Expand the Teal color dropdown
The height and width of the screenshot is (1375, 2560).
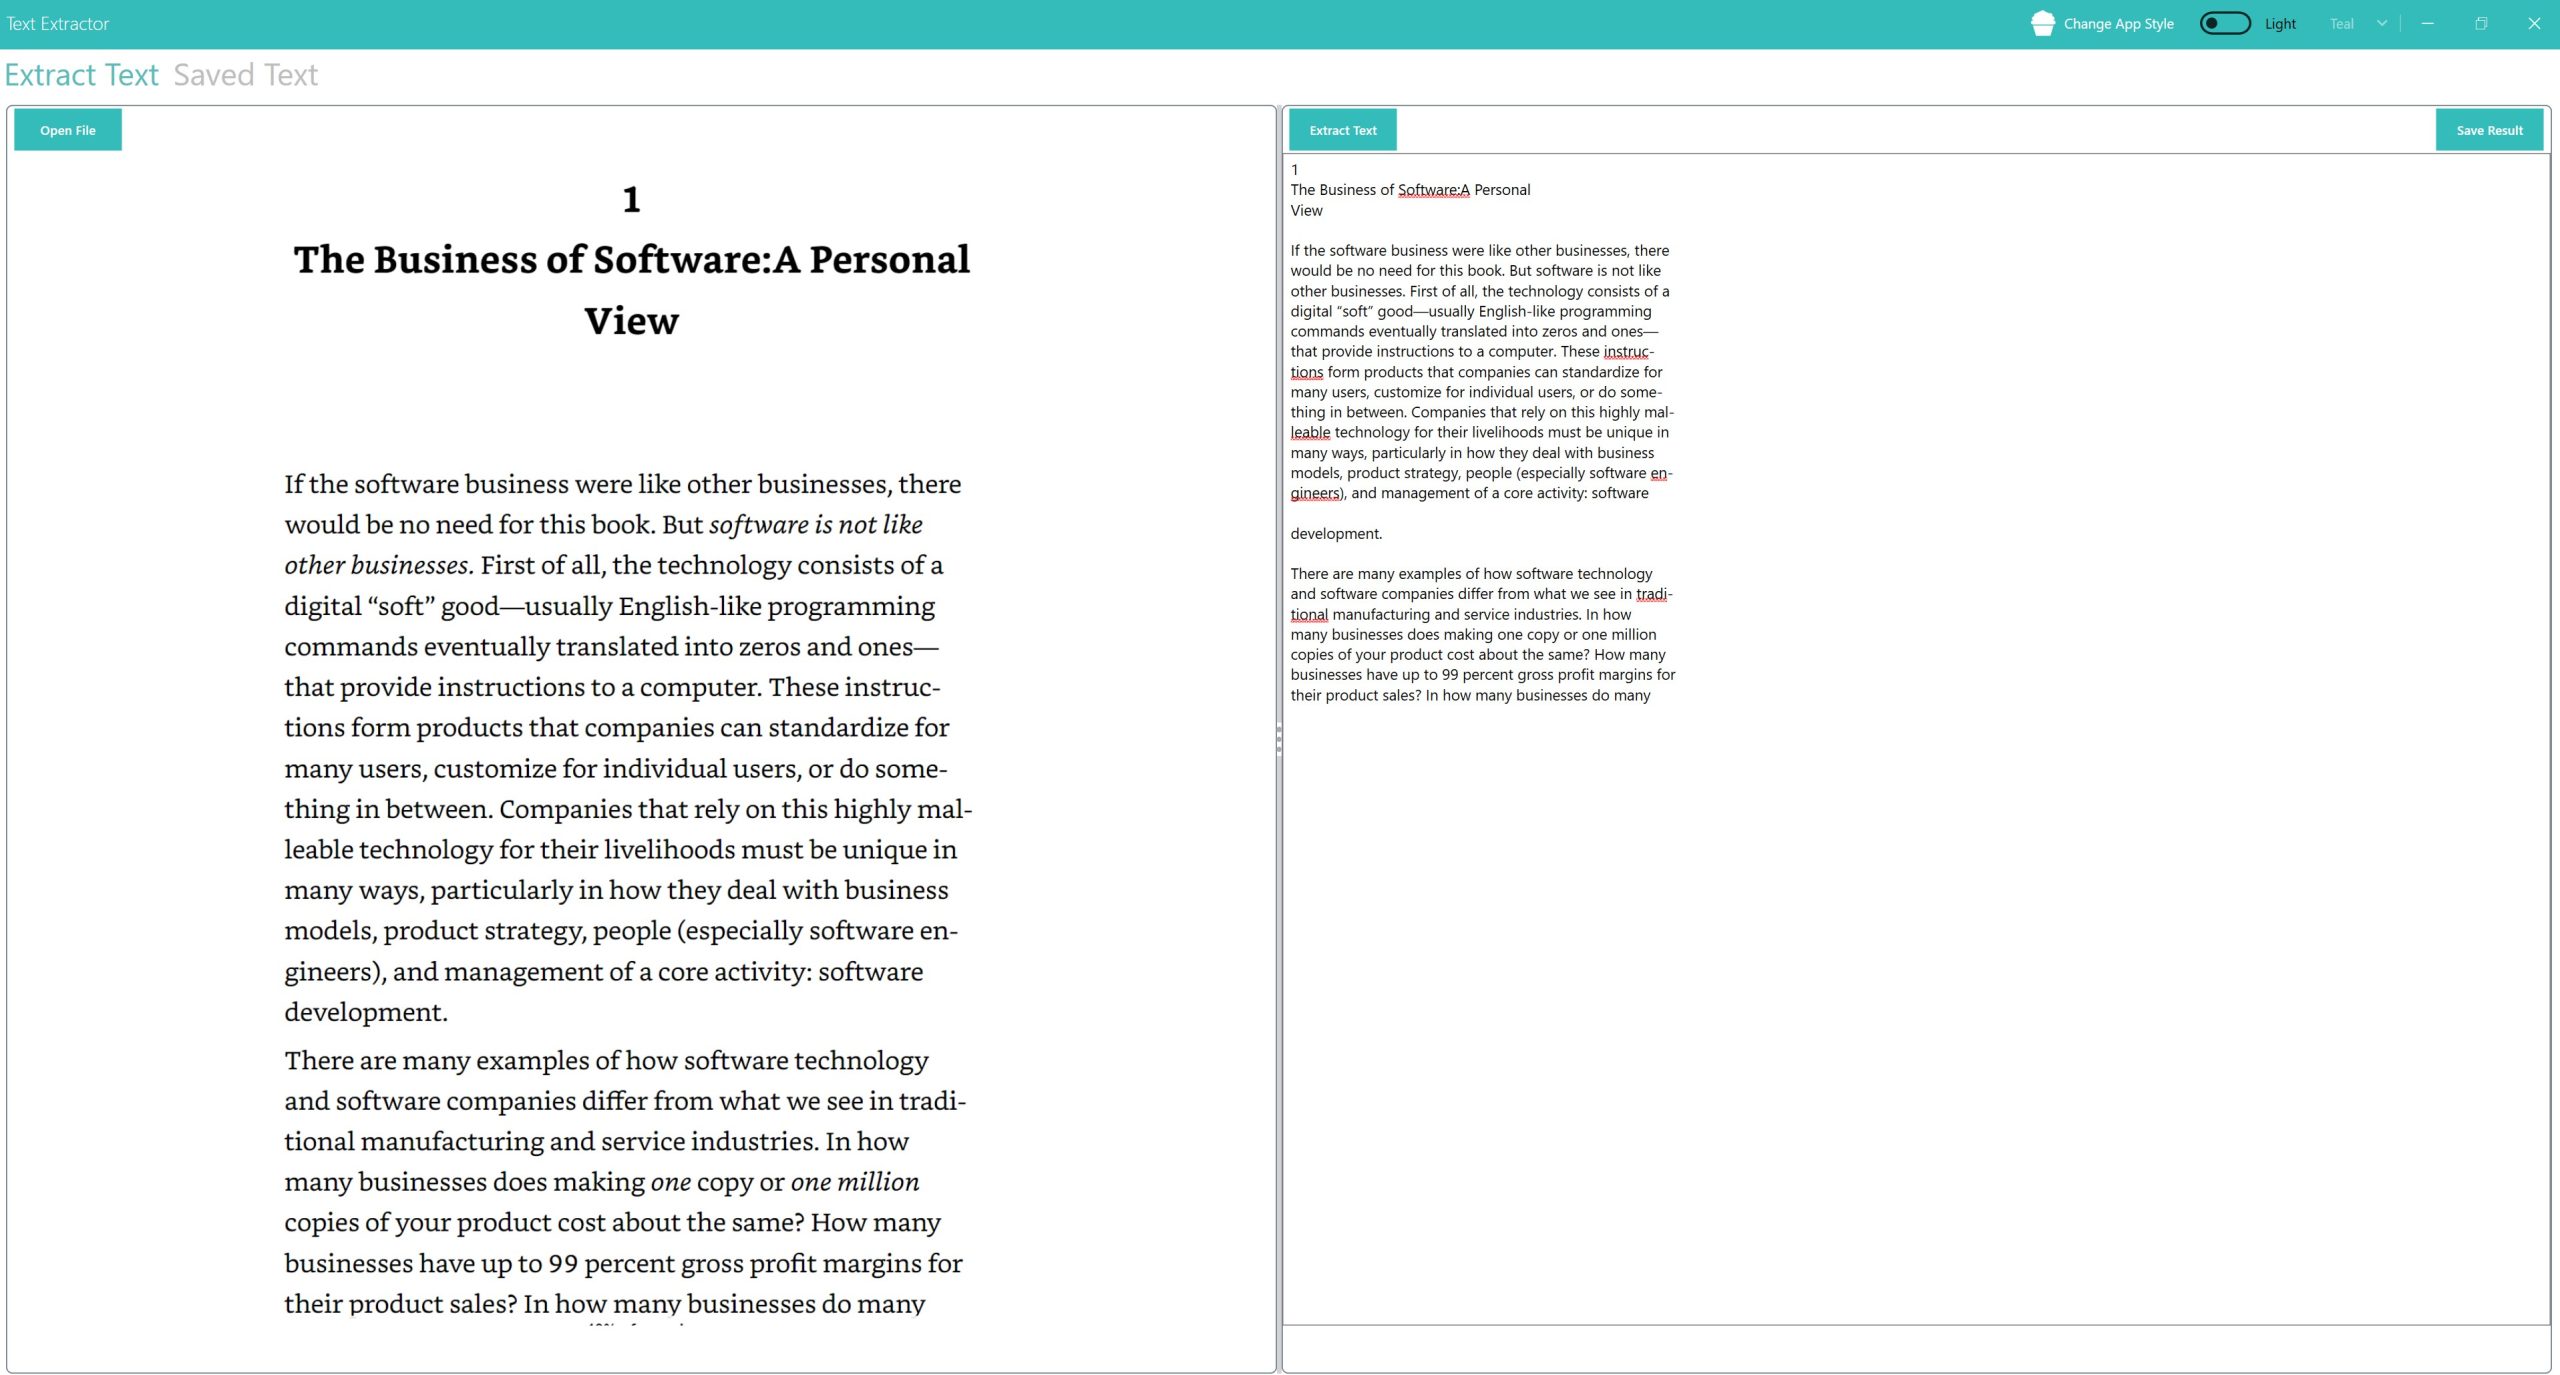coord(2379,24)
